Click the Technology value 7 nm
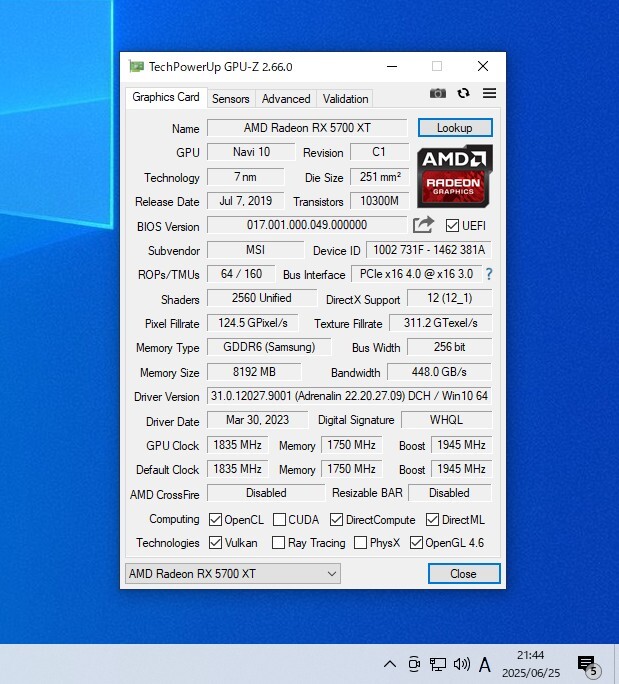619x684 pixels. coord(245,177)
